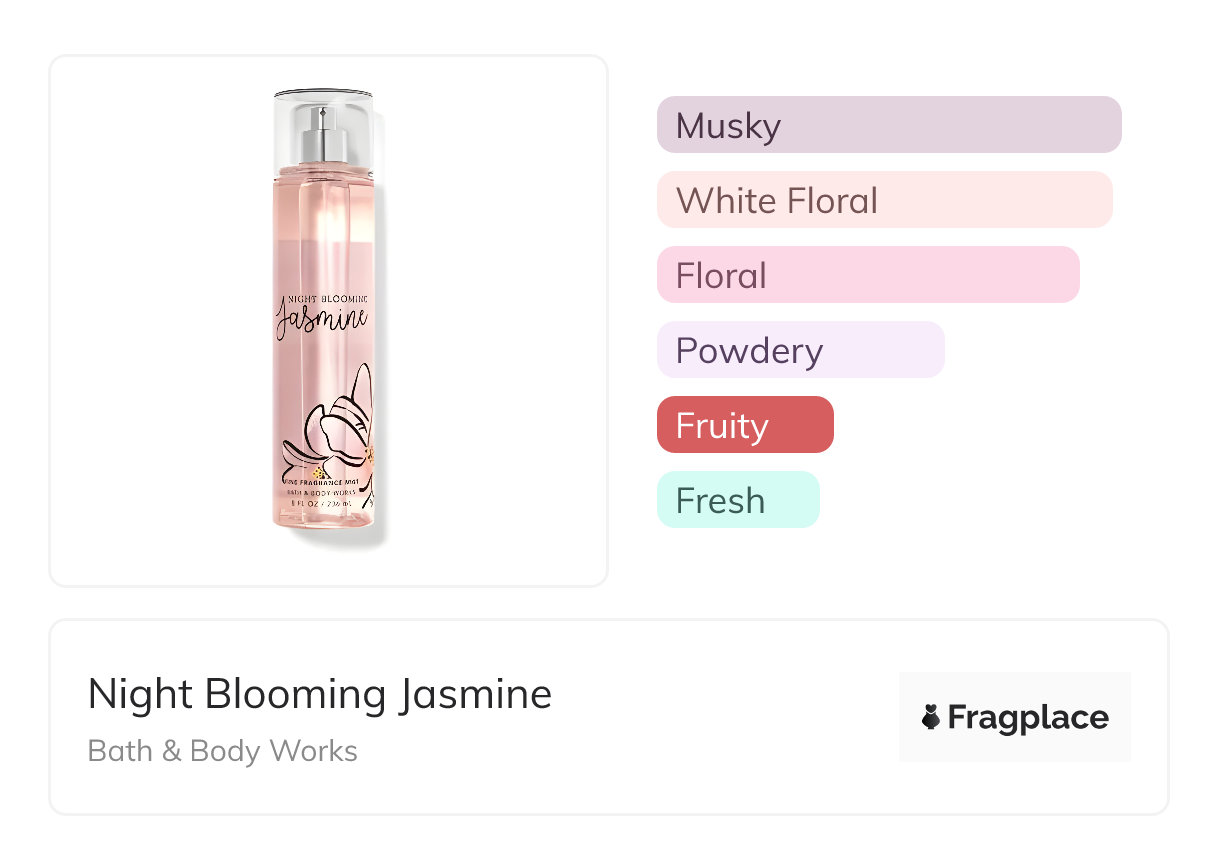Choose the Powdery accord bar
The height and width of the screenshot is (864, 1218).
pos(800,350)
